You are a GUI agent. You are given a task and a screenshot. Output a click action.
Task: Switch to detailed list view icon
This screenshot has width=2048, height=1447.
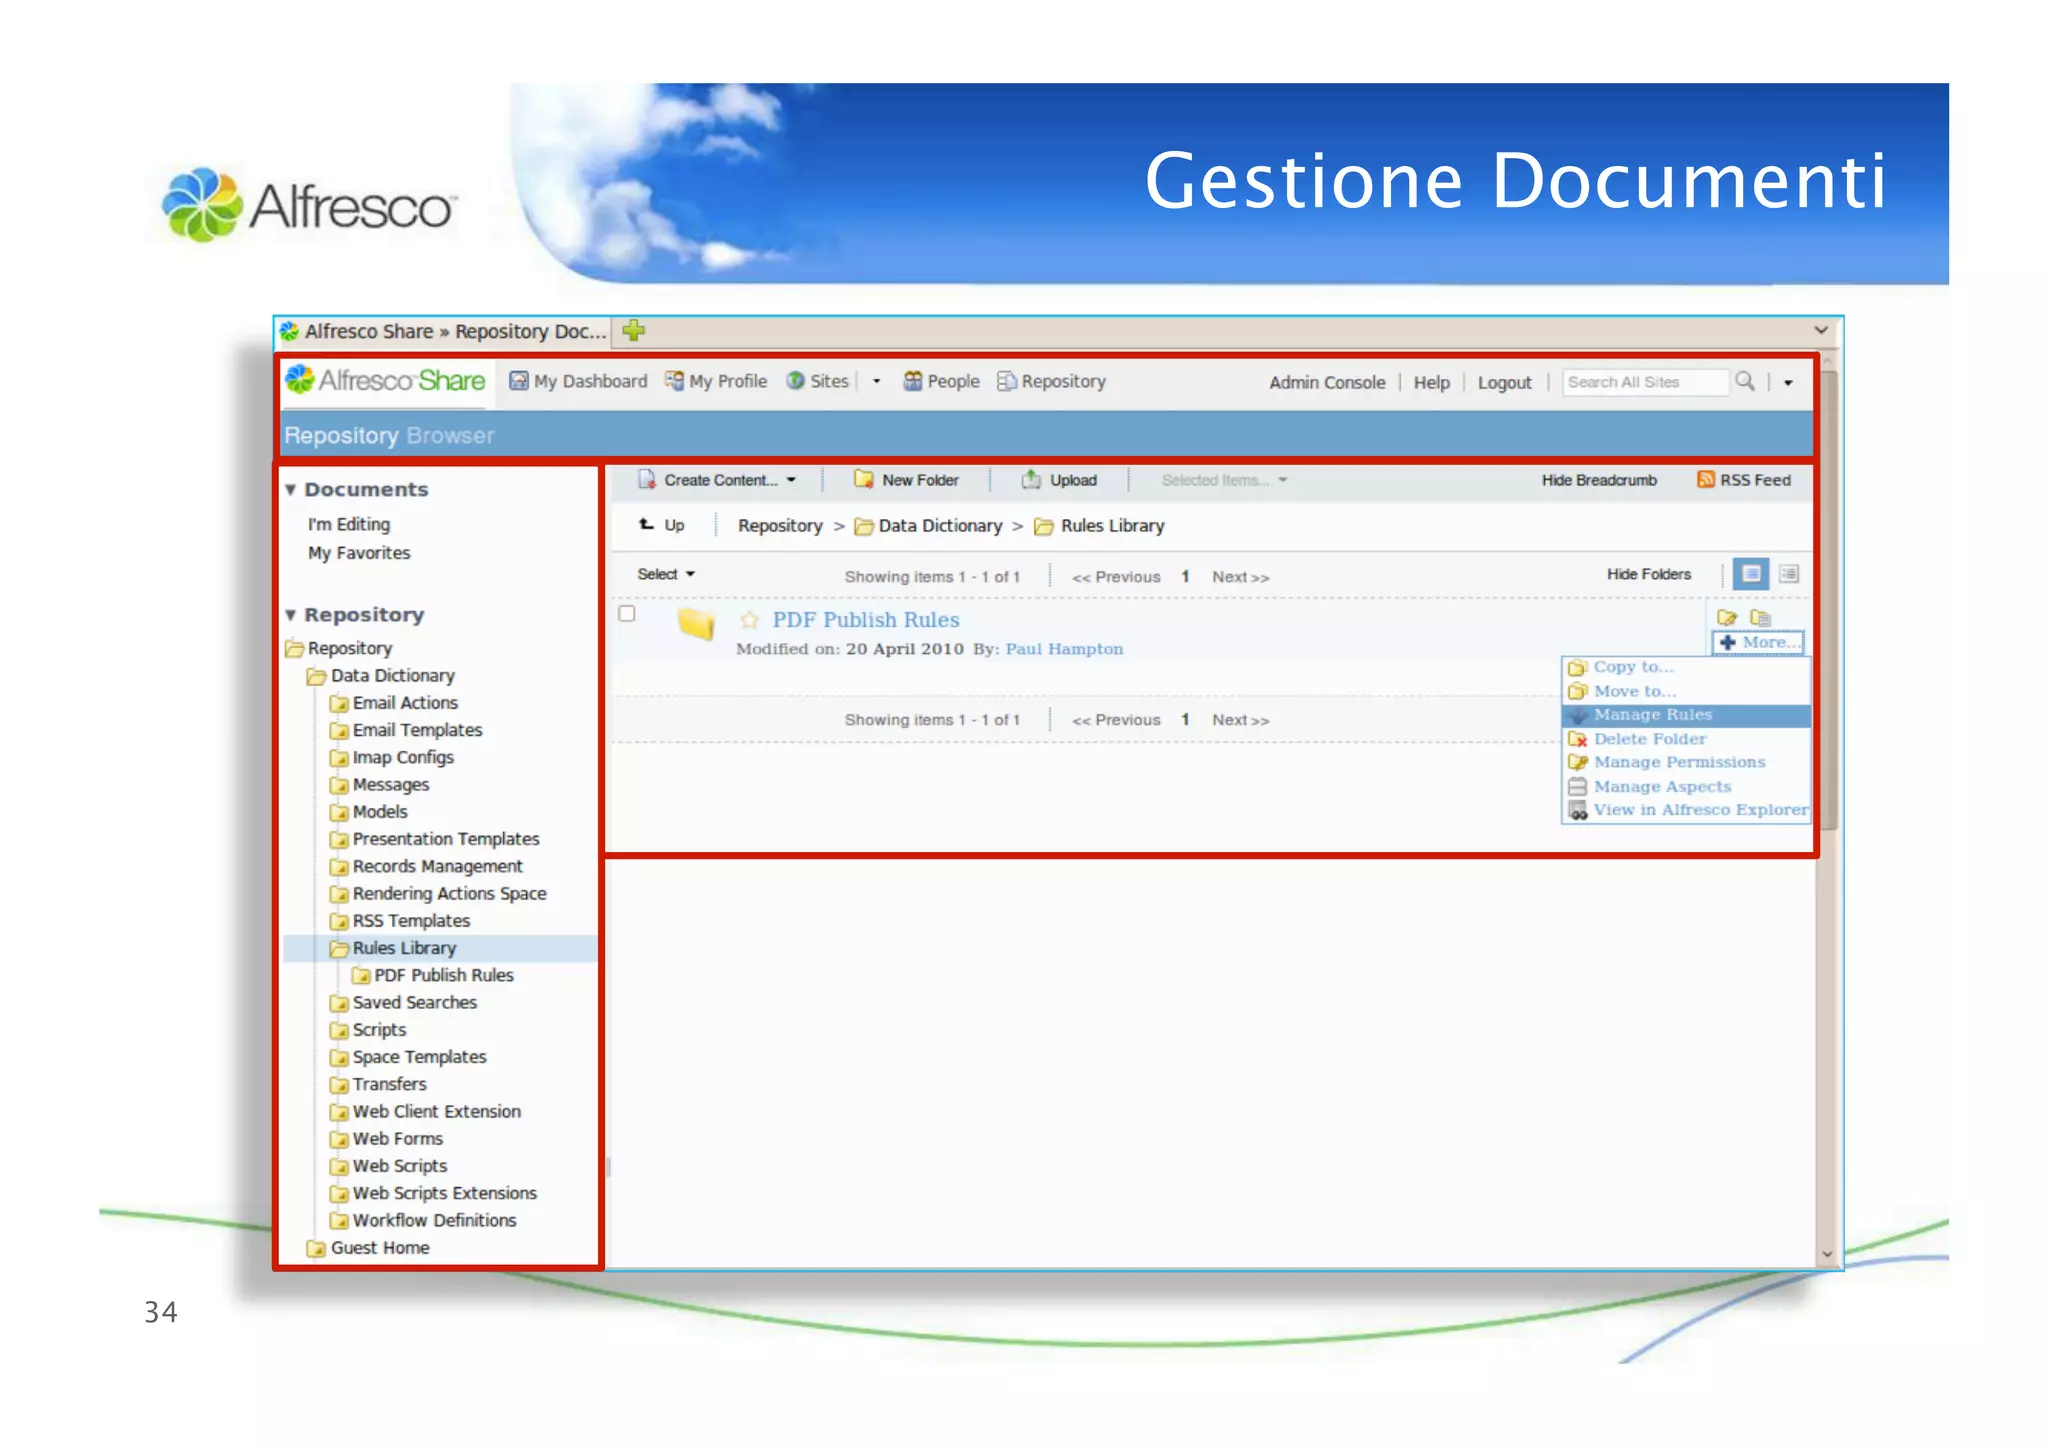pyautogui.click(x=1750, y=574)
